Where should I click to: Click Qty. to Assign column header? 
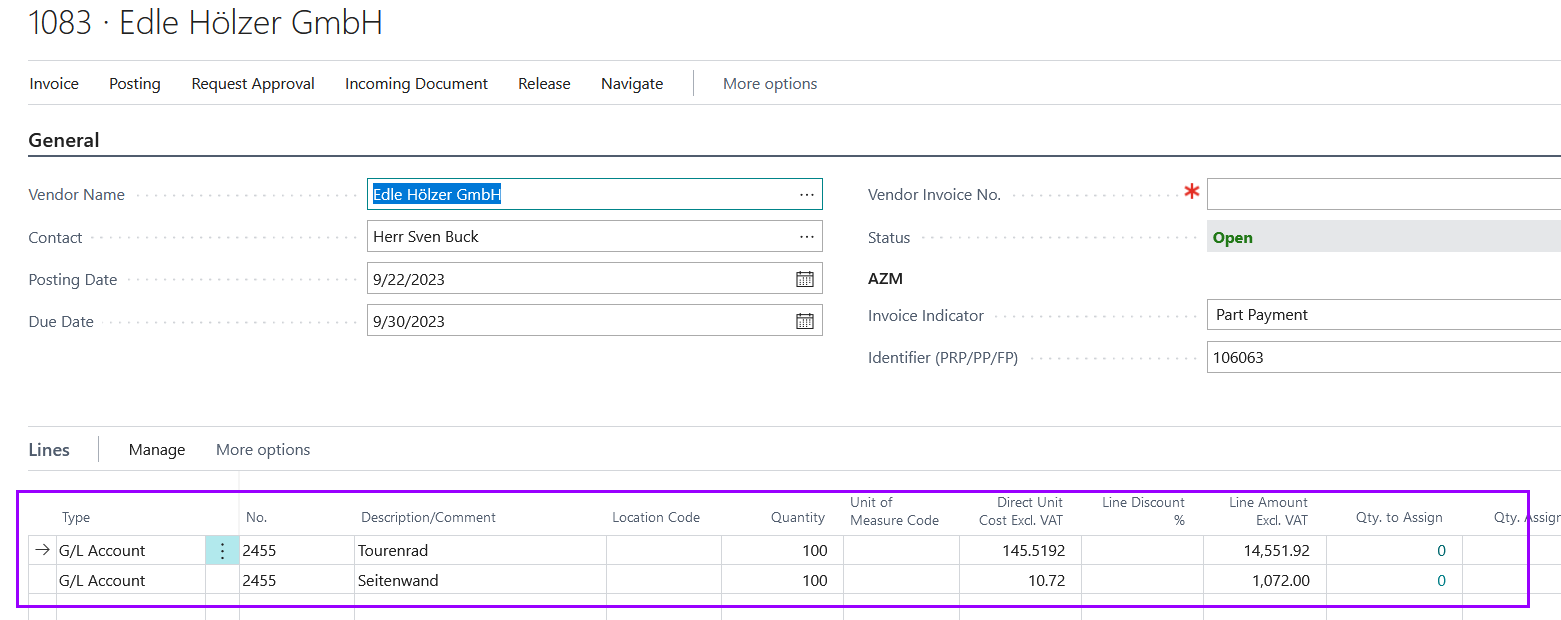point(1399,518)
